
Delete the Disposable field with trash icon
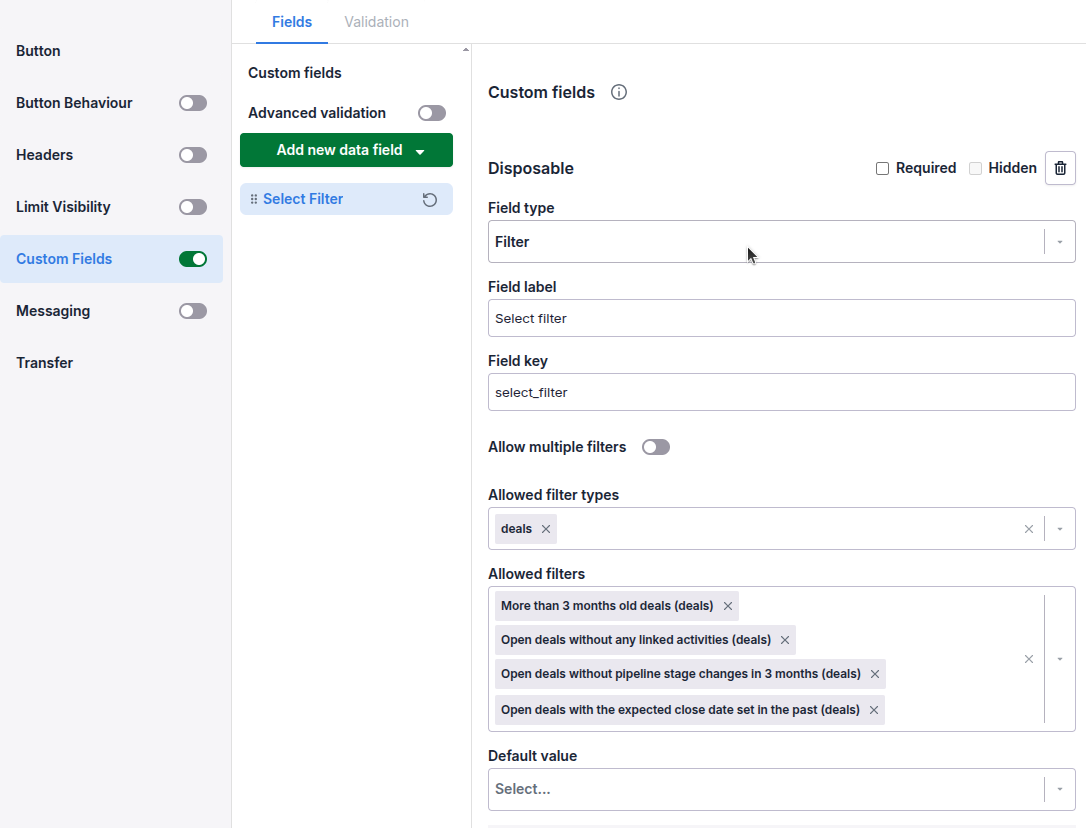click(x=1060, y=168)
